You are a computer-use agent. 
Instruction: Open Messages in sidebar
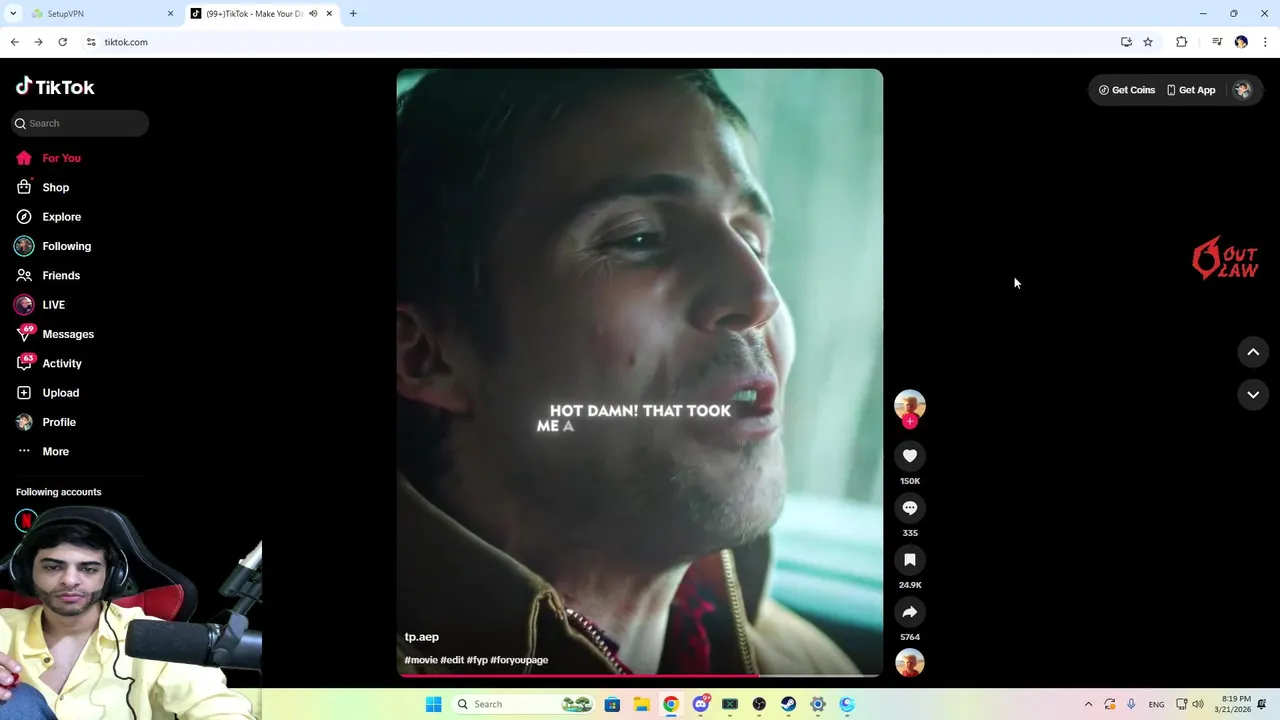point(55,334)
